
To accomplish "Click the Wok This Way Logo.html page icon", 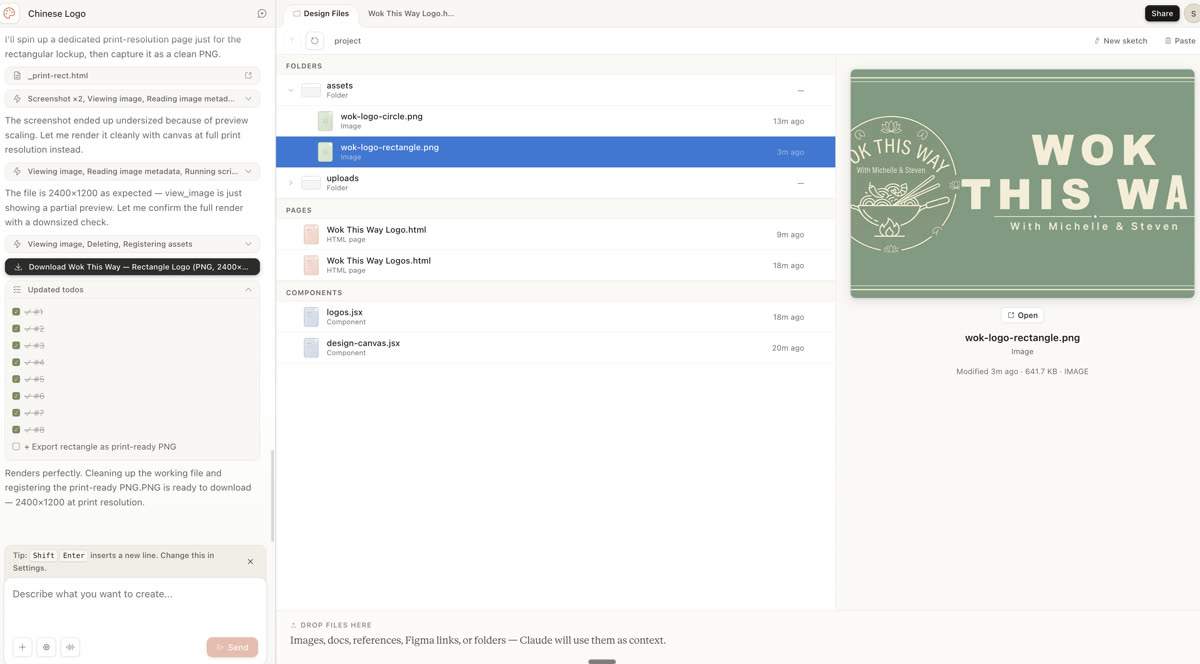I will 311,234.
